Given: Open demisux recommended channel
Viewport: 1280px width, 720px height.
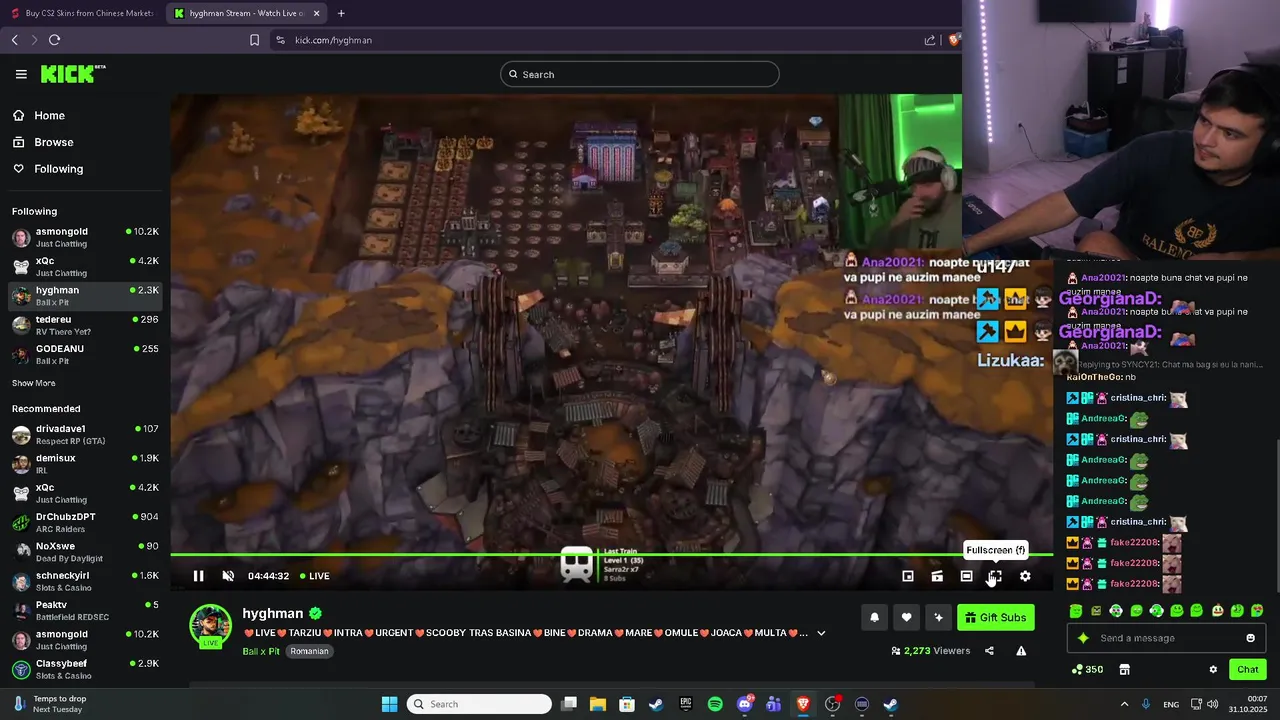Looking at the screenshot, I should tap(85, 463).
